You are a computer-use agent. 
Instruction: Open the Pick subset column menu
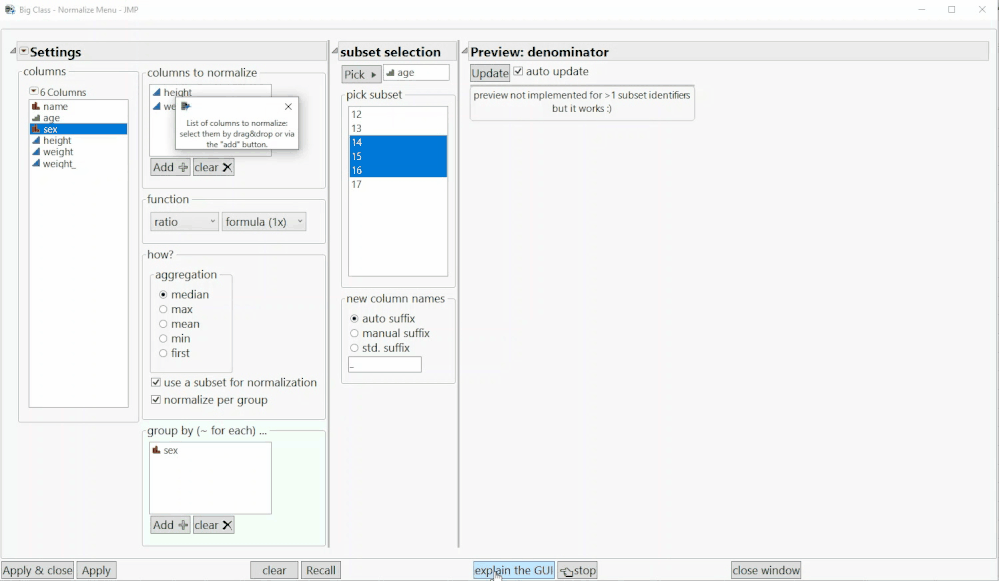click(x=361, y=74)
